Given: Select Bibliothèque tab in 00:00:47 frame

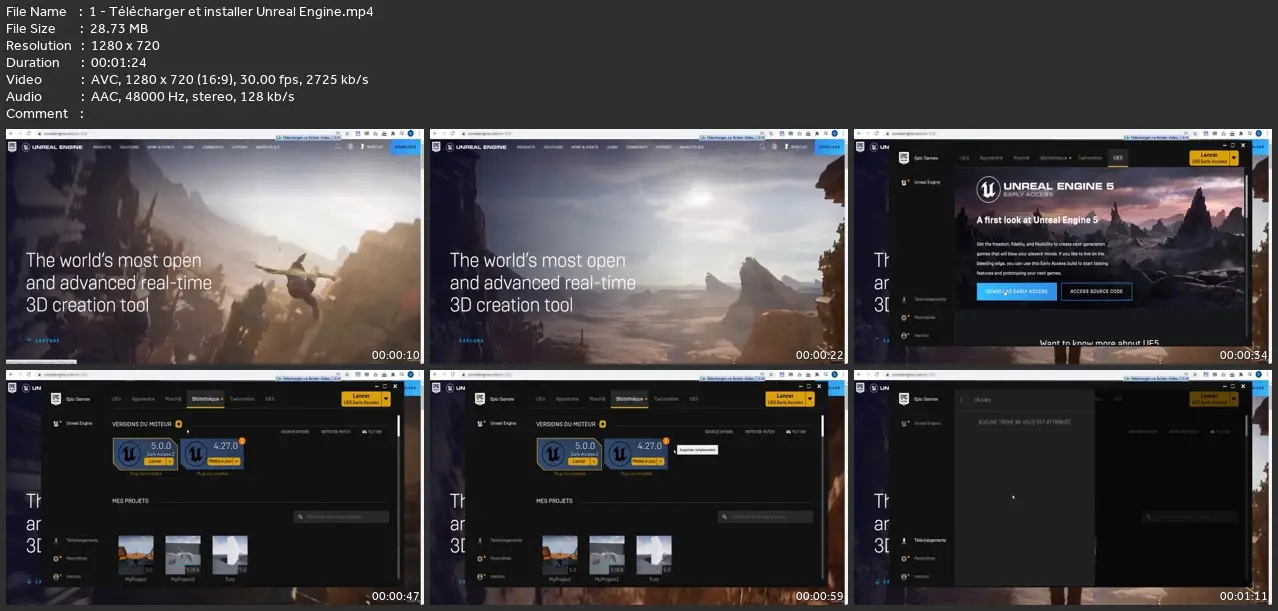Looking at the screenshot, I should [x=205, y=399].
